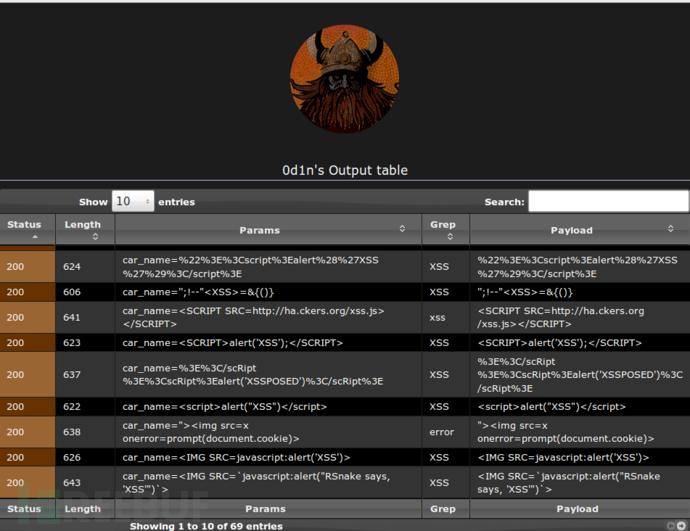Click payload "><img src=x onerror=prompt
The height and width of the screenshot is (531, 690).
[x=565, y=432]
